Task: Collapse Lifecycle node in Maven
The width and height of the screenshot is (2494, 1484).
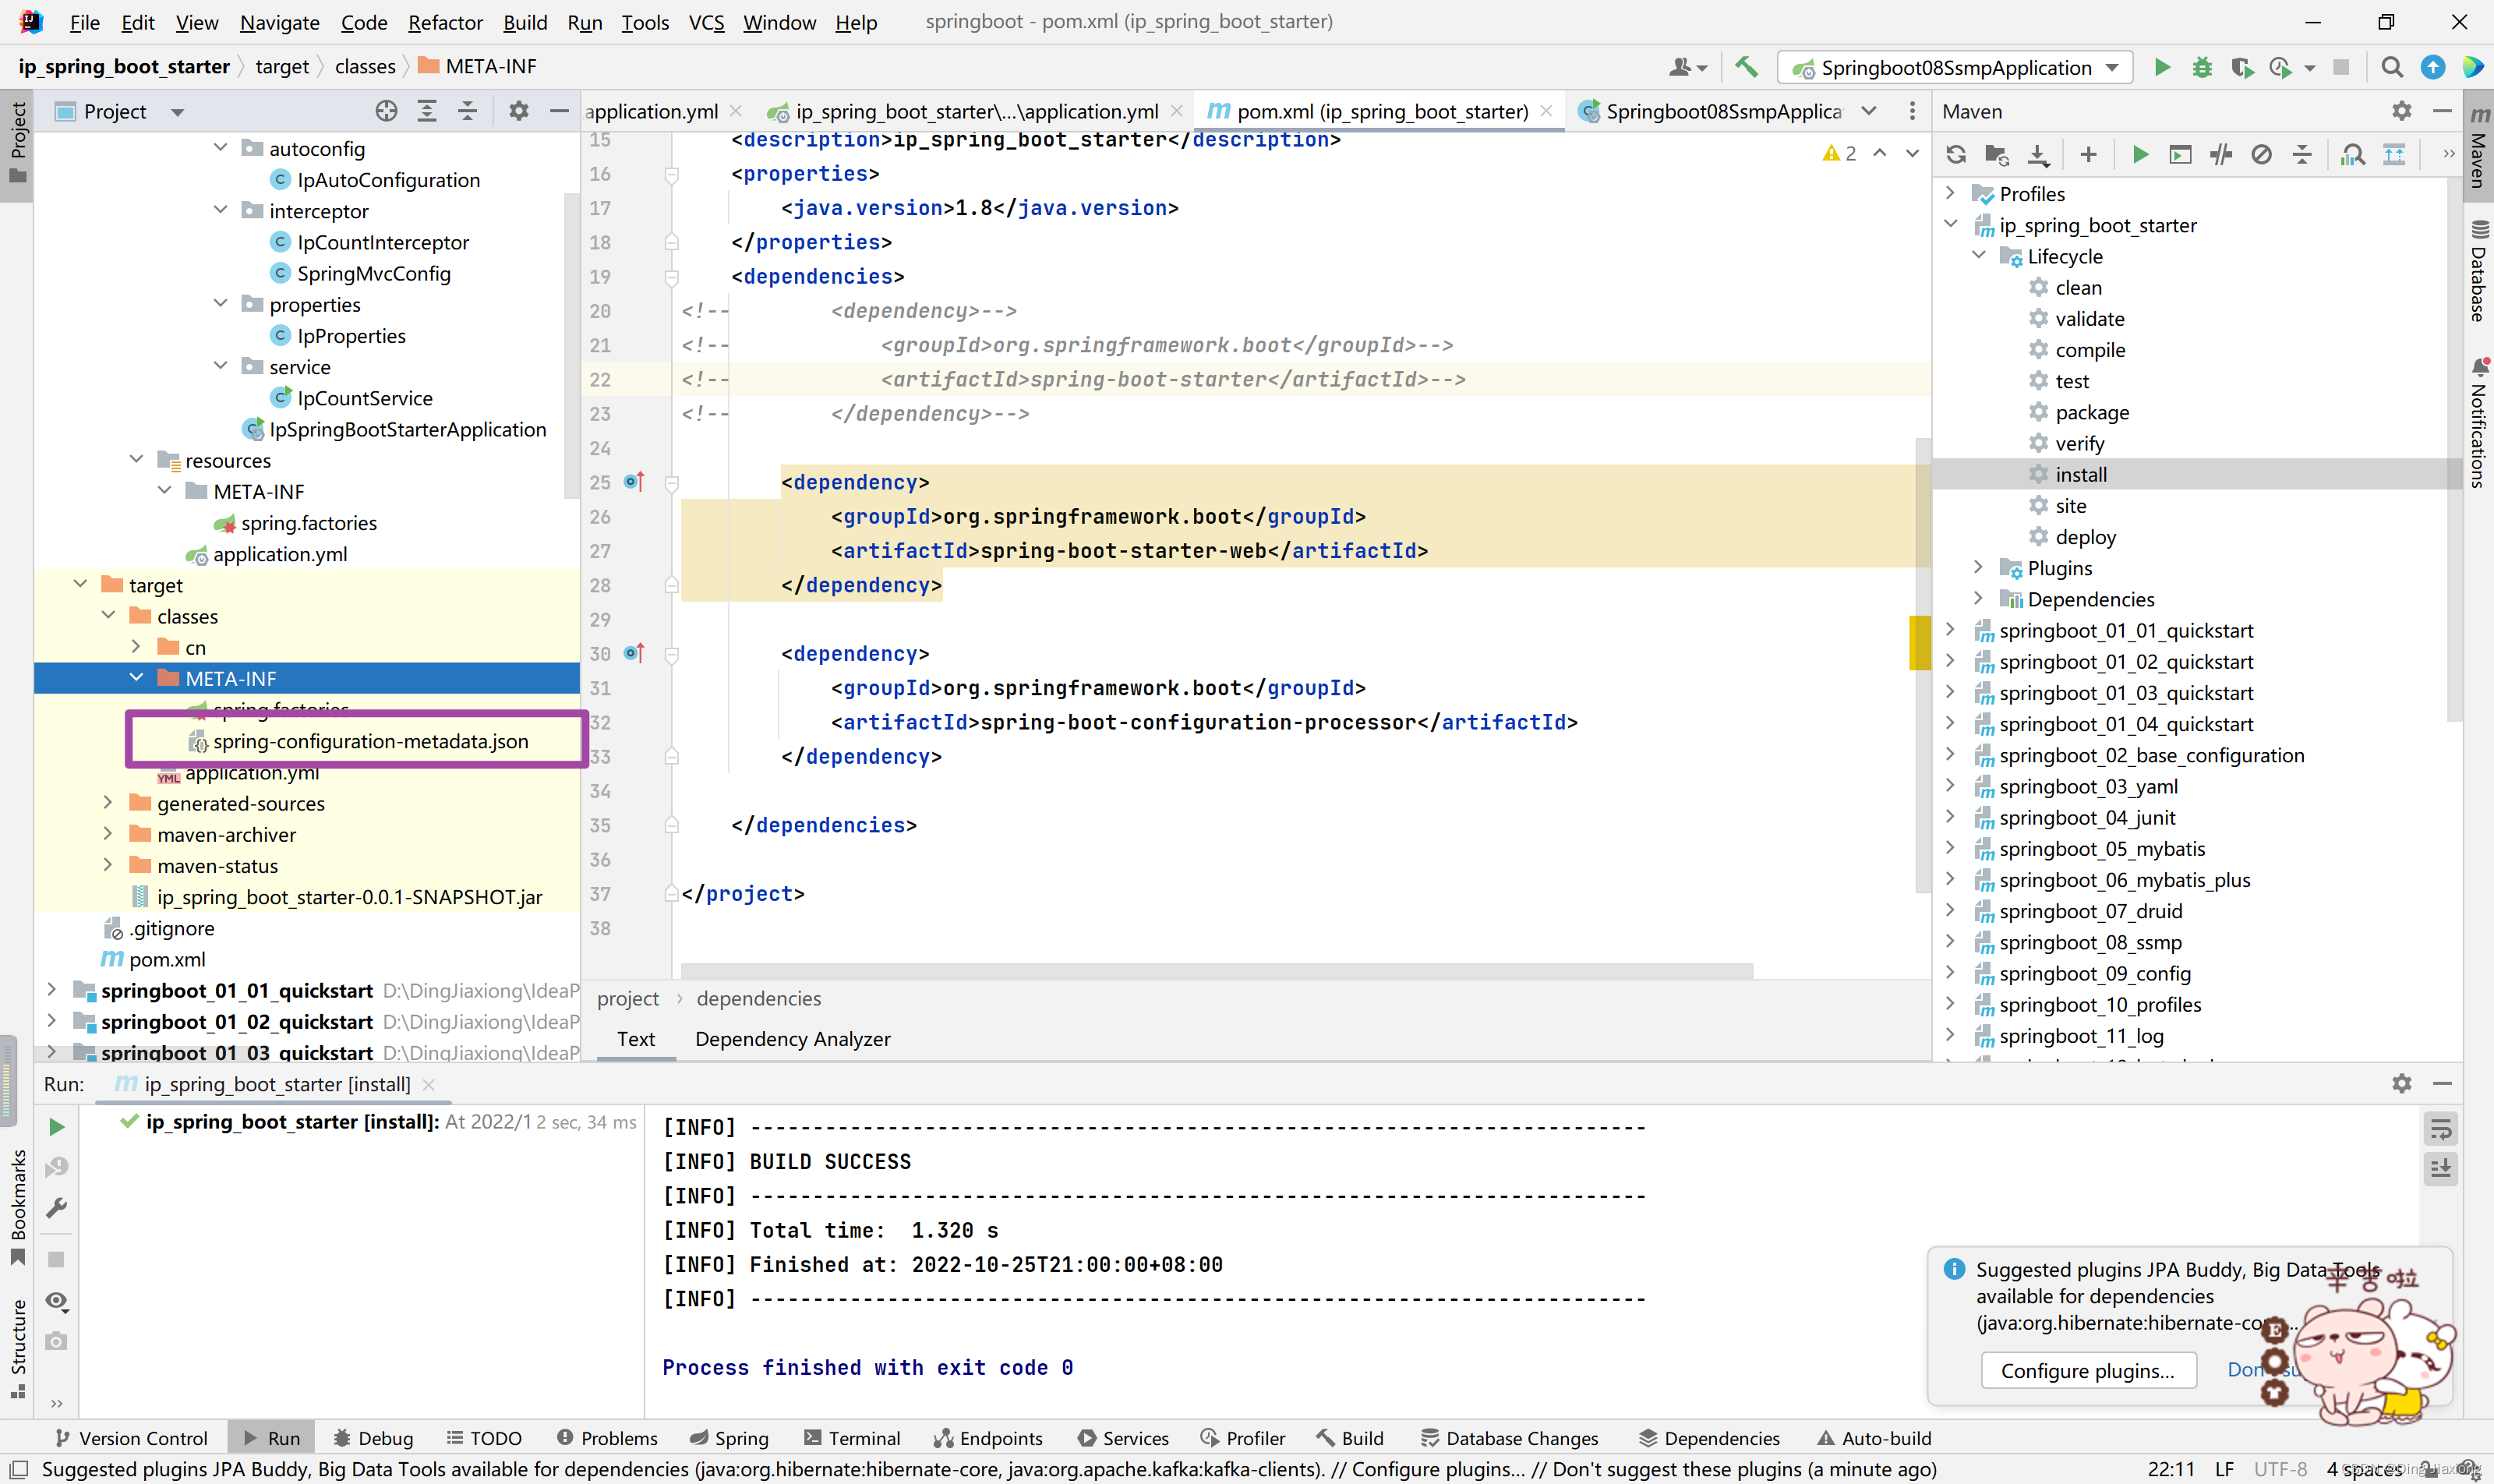Action: pyautogui.click(x=1978, y=255)
